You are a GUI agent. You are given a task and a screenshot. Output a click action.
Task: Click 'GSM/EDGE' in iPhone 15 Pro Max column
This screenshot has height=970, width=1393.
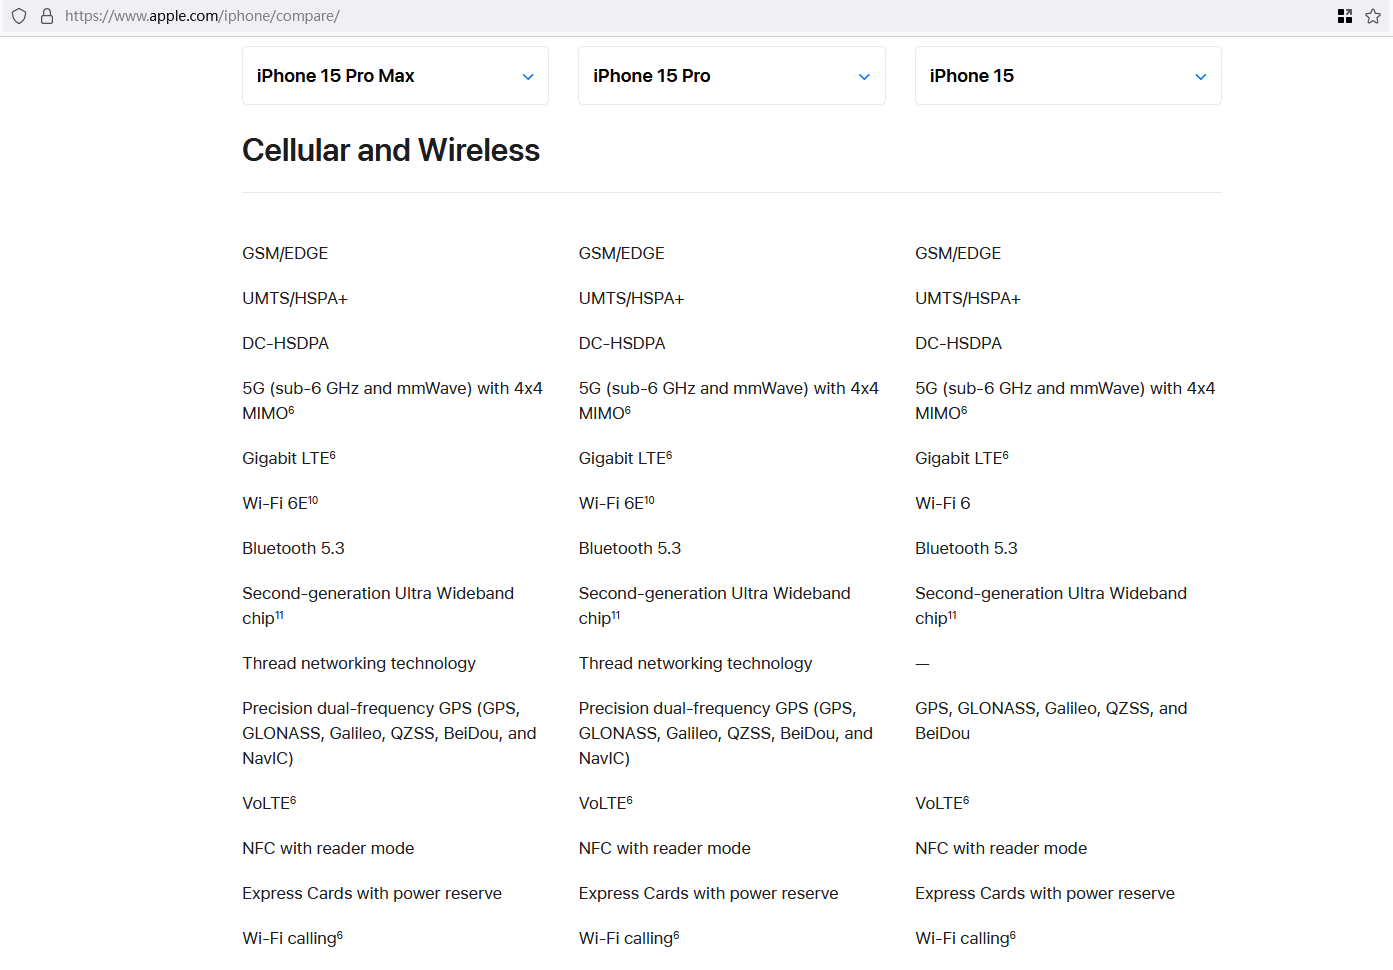(285, 253)
